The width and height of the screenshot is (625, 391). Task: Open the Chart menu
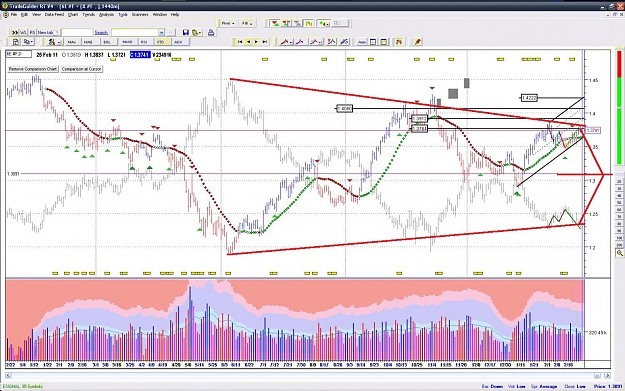[73, 14]
